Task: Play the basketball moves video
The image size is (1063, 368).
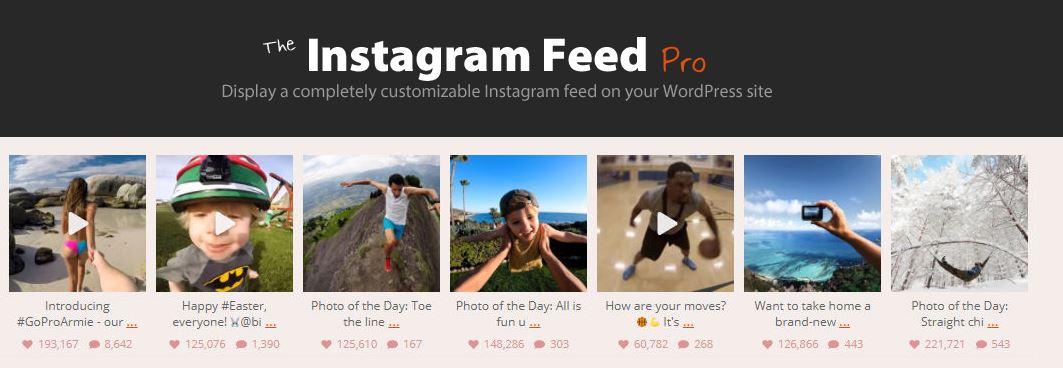Action: coord(666,224)
